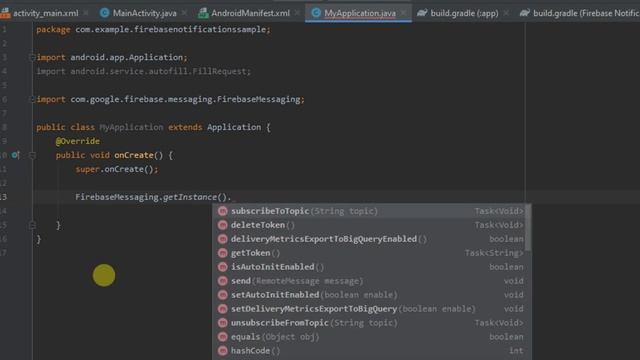Click the method icon beside subscribeToTopic
The image size is (640, 360).
click(x=222, y=211)
